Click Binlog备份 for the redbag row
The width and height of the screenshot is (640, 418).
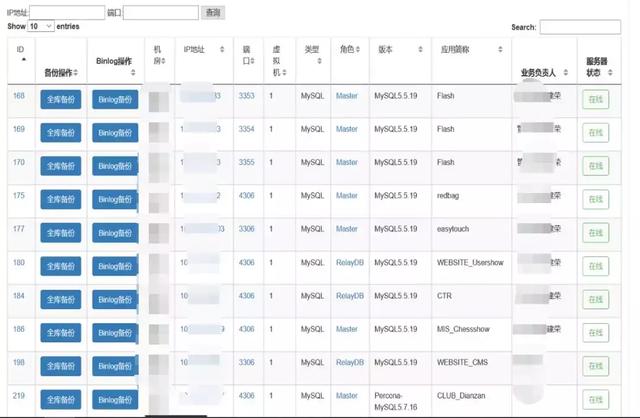click(x=114, y=199)
